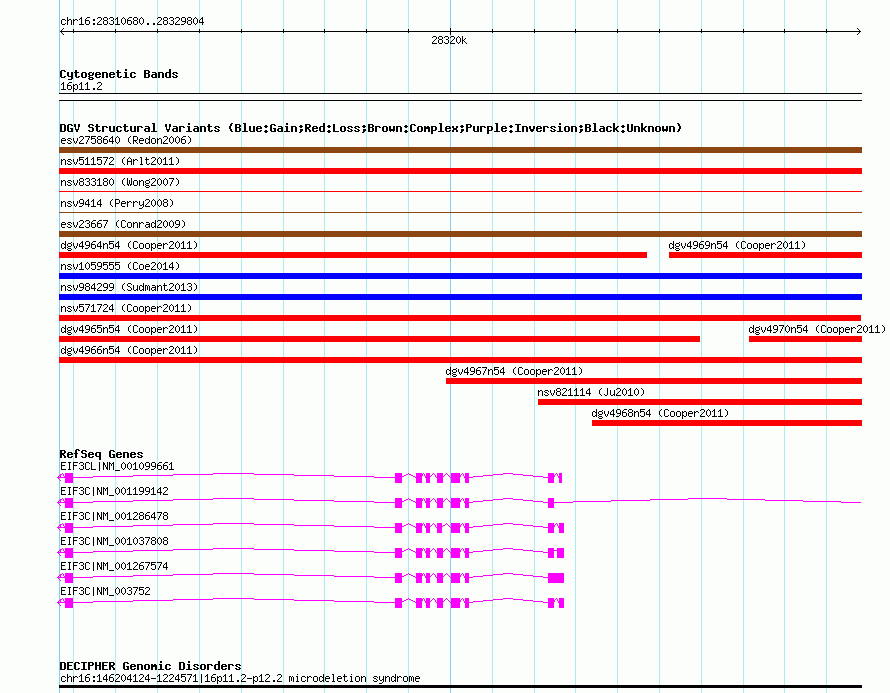Click the DECIPHER Genomic Disorders track title

150,666
